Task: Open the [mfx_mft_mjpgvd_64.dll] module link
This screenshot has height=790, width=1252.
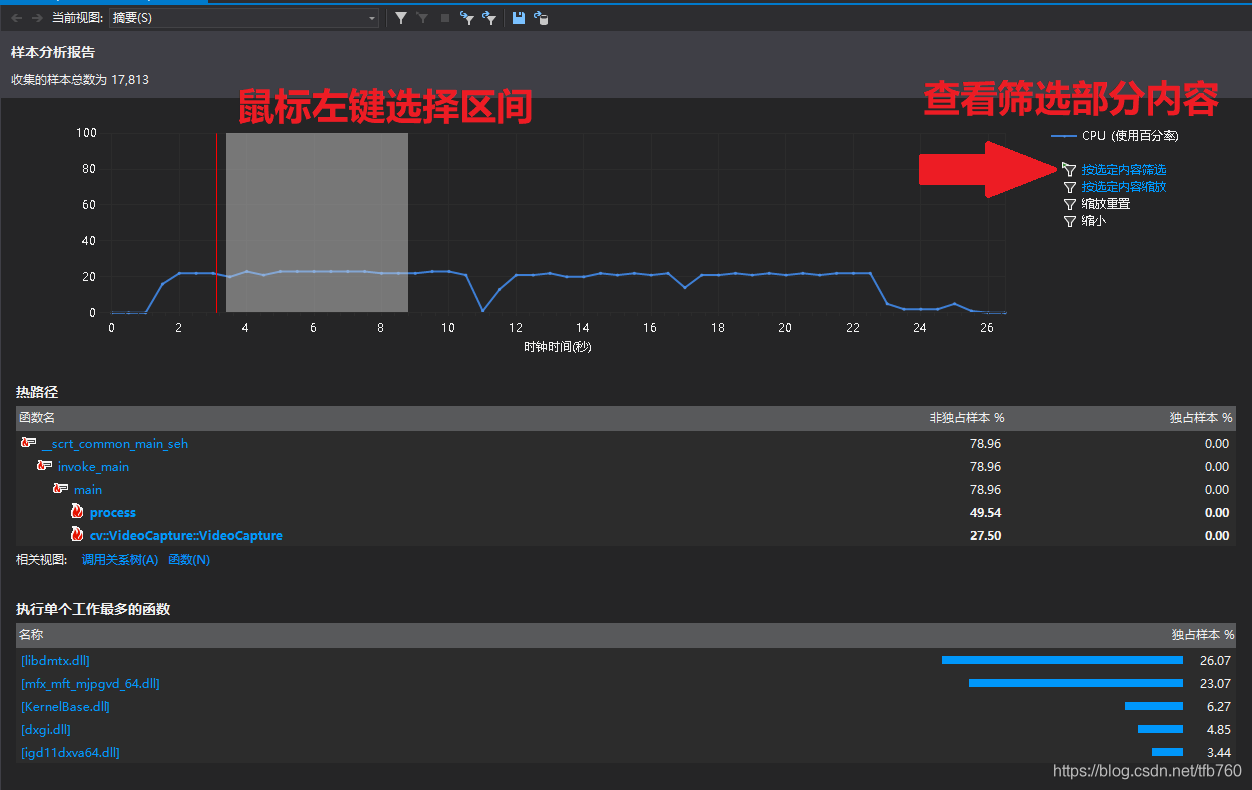Action: pos(90,684)
